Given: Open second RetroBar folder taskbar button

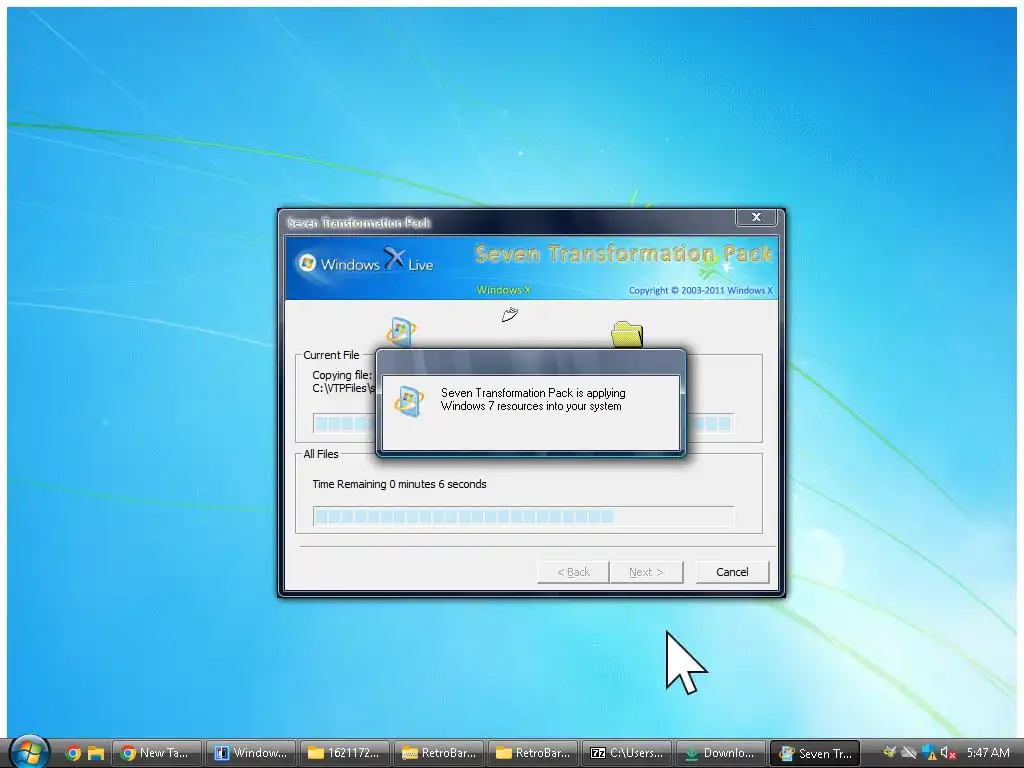Looking at the screenshot, I should click(x=533, y=753).
